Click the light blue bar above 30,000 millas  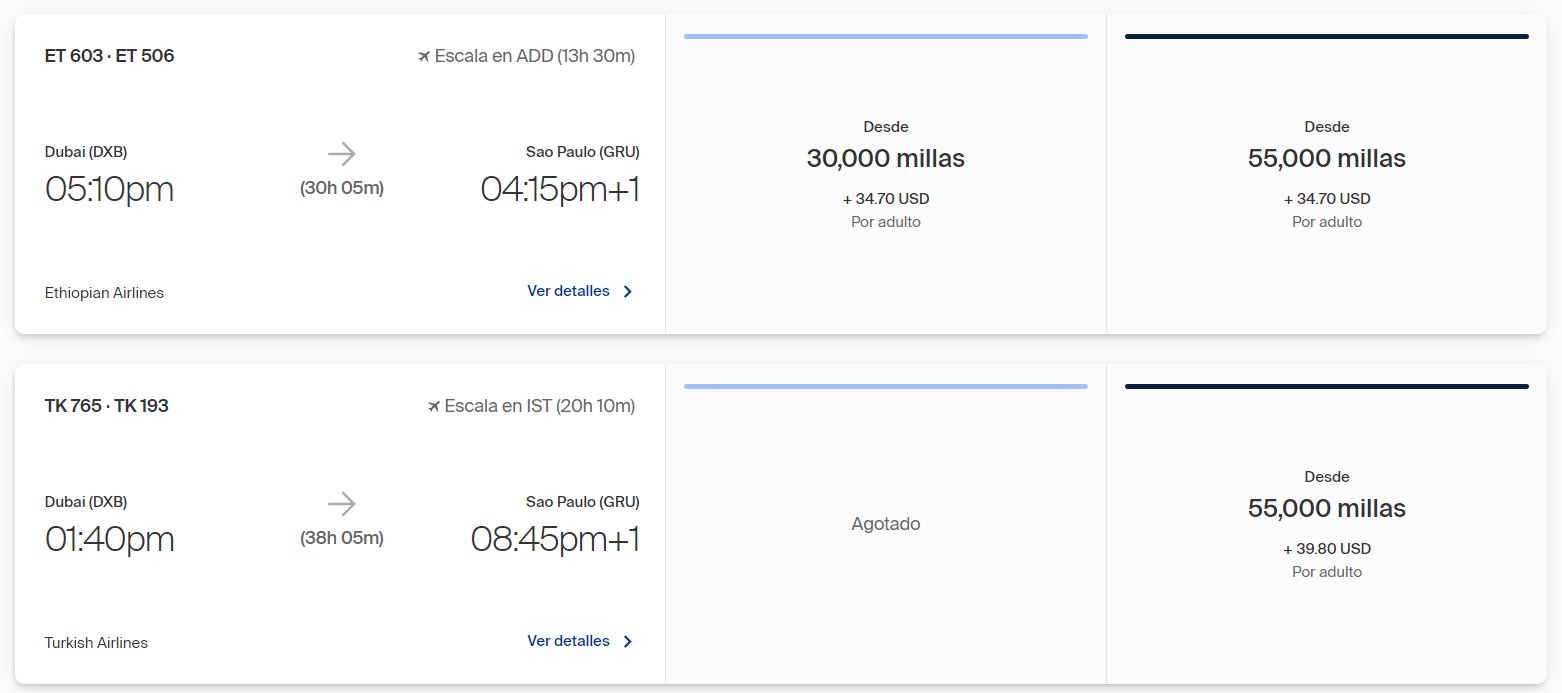[x=886, y=37]
